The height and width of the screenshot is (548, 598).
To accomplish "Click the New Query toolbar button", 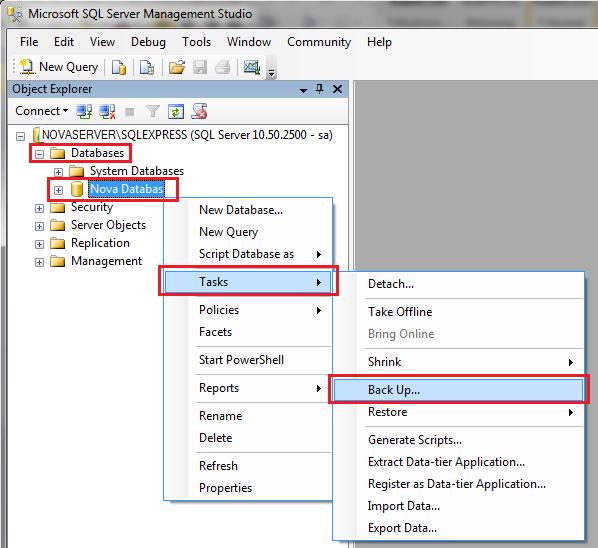I will click(59, 67).
